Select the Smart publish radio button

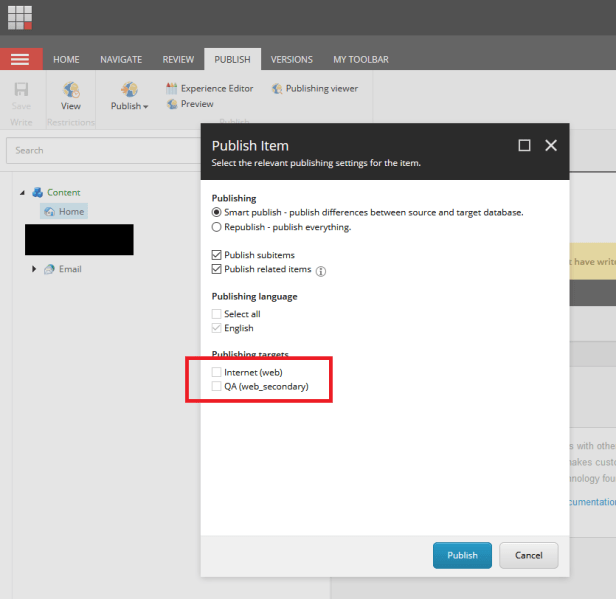click(216, 212)
